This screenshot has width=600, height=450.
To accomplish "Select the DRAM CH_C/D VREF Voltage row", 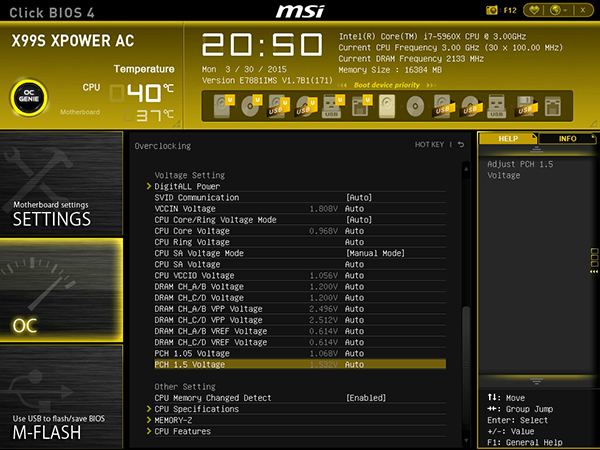I will [x=300, y=342].
